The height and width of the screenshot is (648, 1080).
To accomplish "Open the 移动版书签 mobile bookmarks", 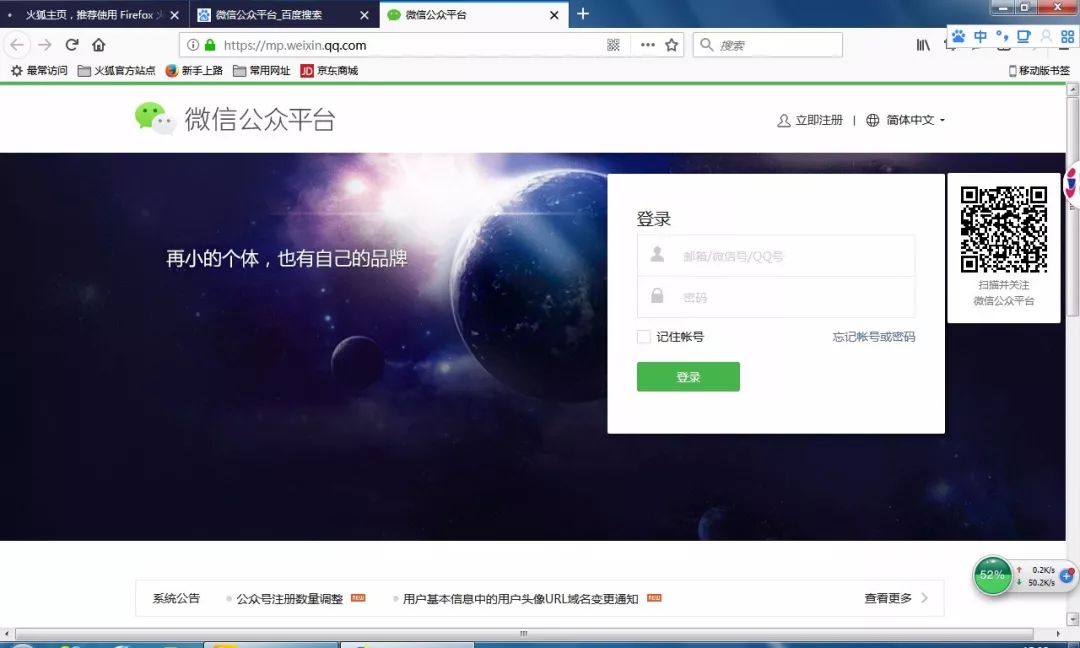I will pos(1039,70).
